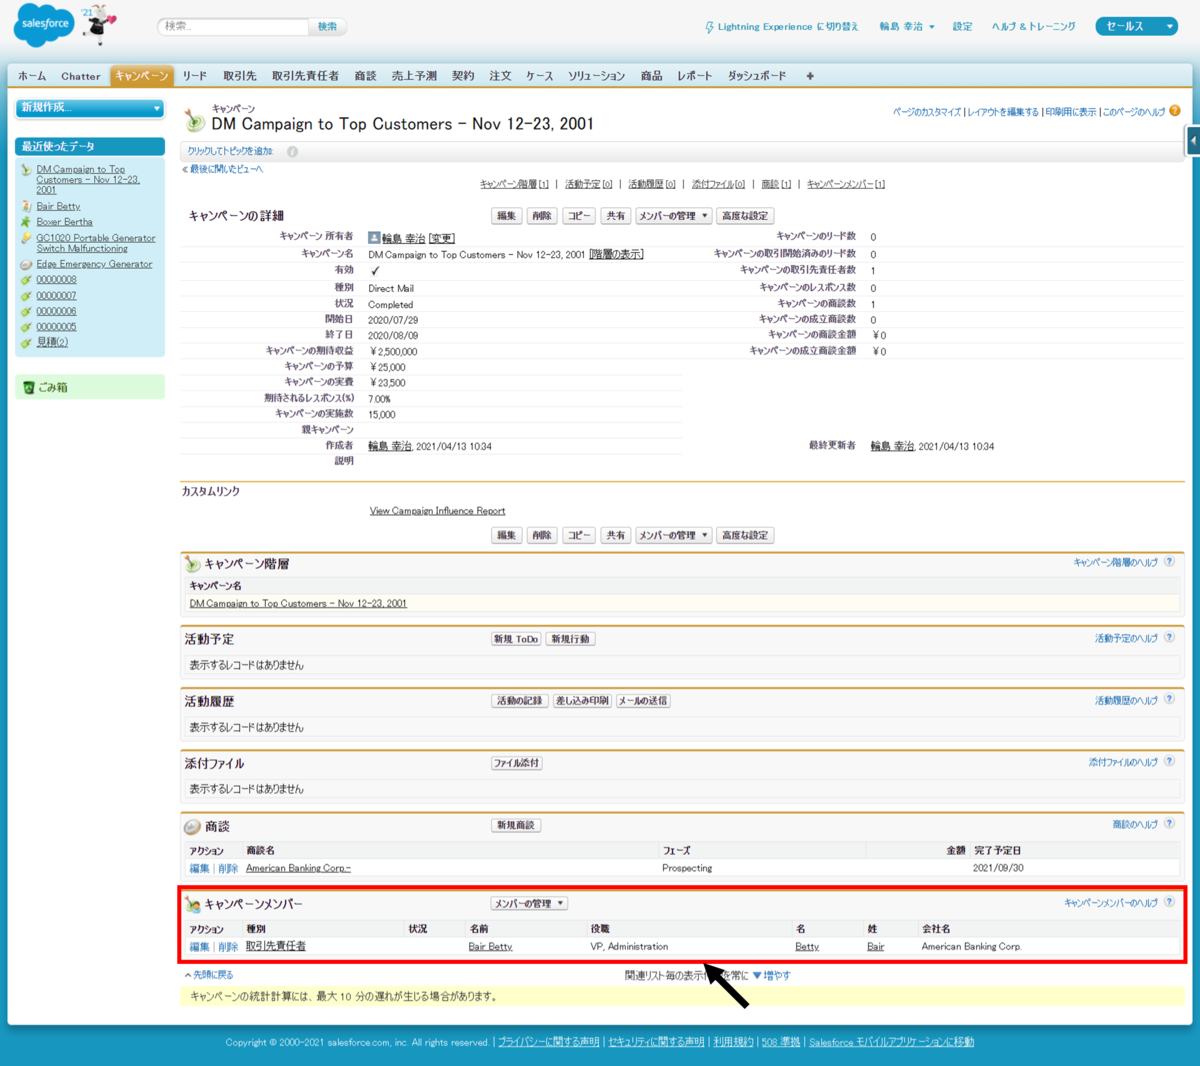Click the Completed status value
This screenshot has width=1200, height=1066.
coord(390,305)
